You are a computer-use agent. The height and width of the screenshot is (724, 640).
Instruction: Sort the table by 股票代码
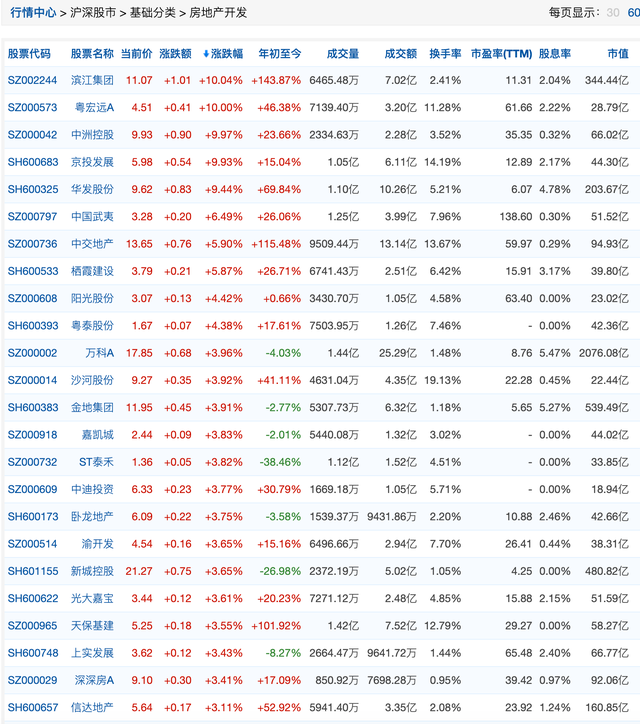coord(29,54)
